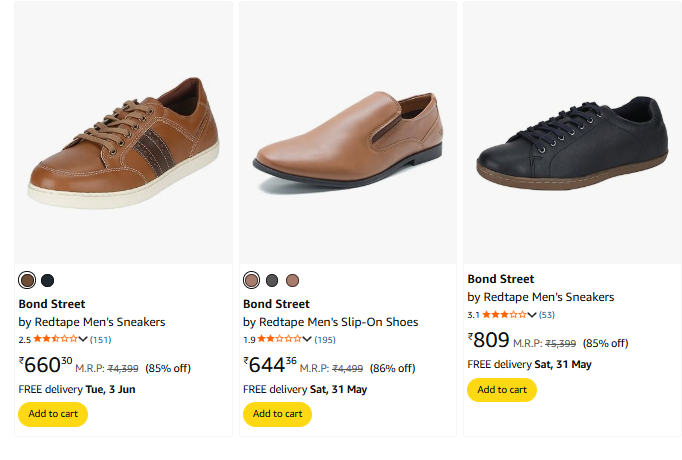This screenshot has width=682, height=460.
Task: Click the 2.5 rating stars icon
Action: tap(55, 340)
